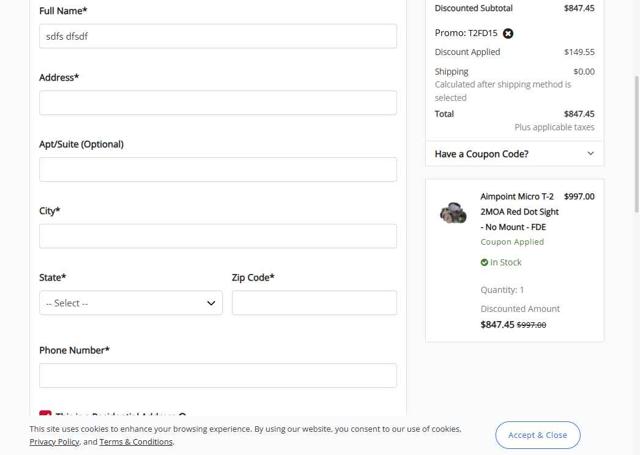Open the Terms & Conditions link
640x455 pixels.
136,442
